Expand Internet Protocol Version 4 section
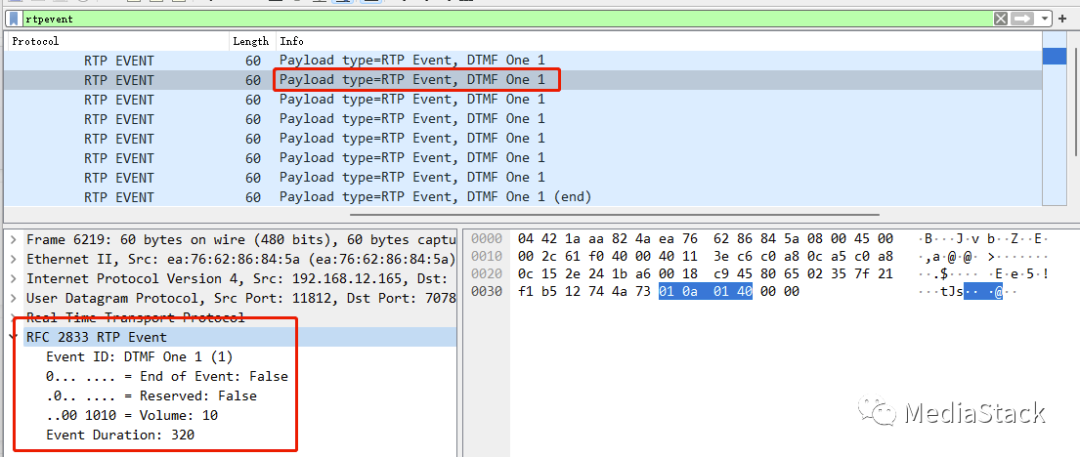This screenshot has height=457, width=1080. tap(12, 279)
